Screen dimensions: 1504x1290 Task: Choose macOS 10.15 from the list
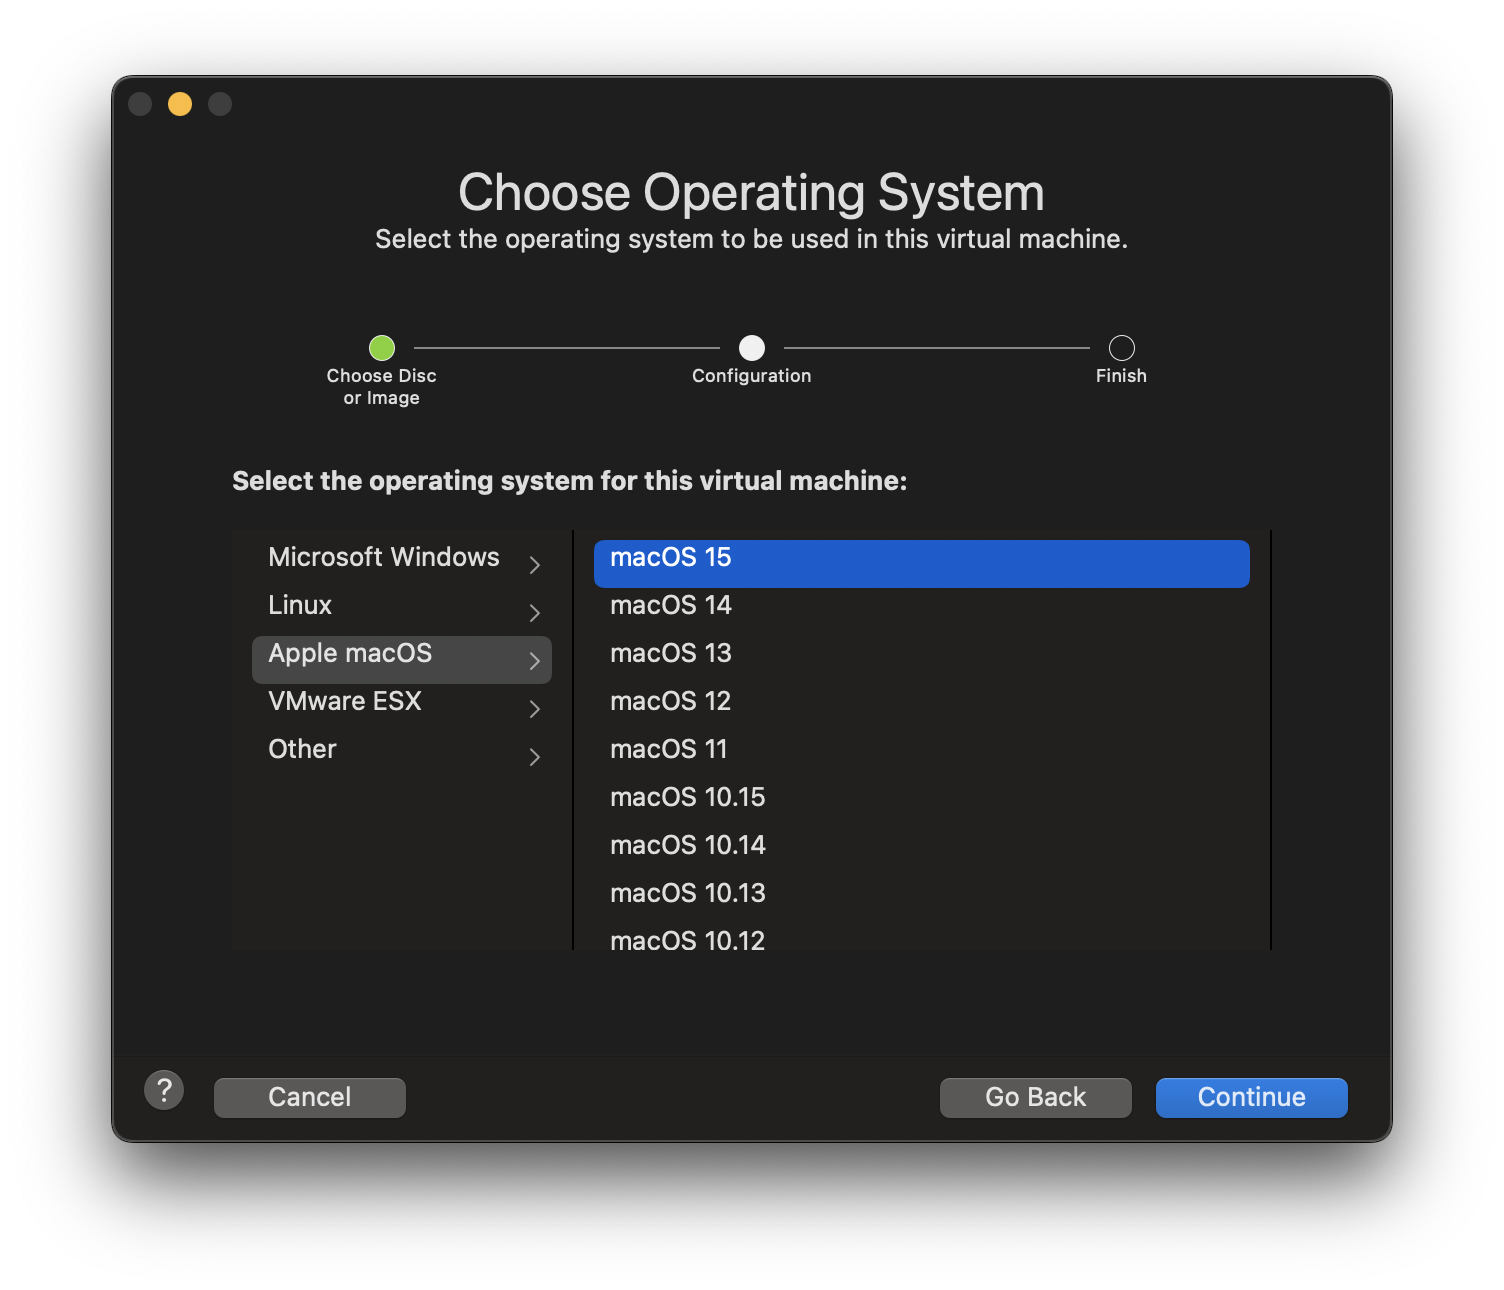pyautogui.click(x=922, y=803)
